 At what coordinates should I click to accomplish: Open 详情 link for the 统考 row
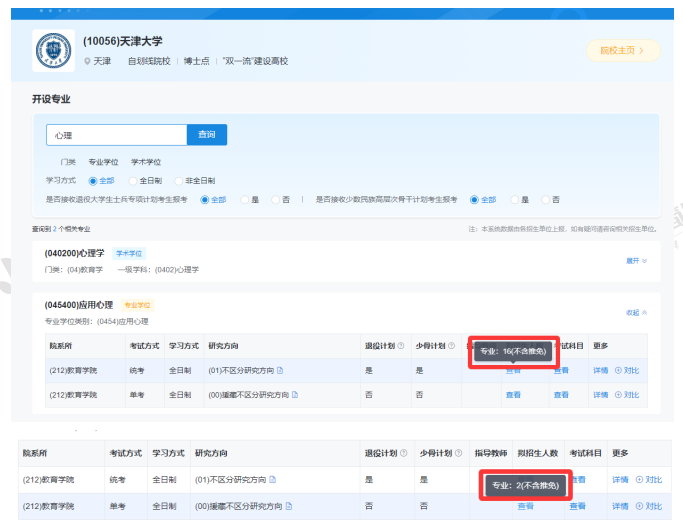coord(601,370)
